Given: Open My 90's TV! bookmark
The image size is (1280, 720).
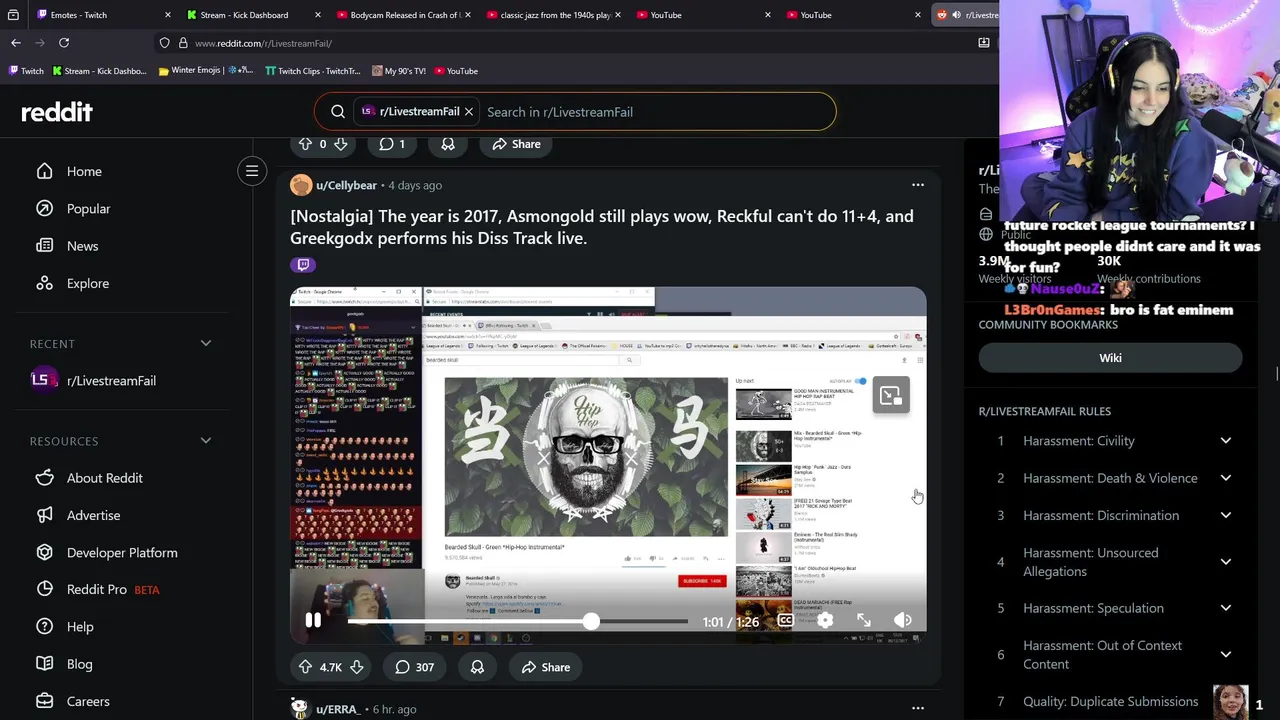Looking at the screenshot, I should (x=398, y=71).
